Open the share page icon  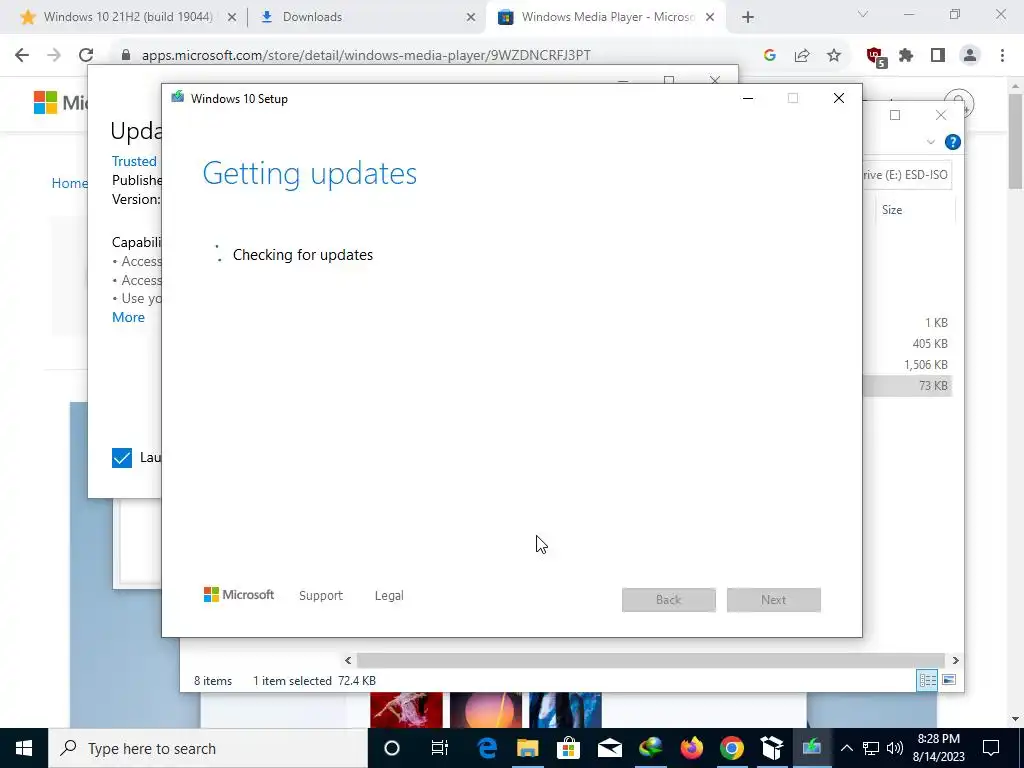tap(802, 56)
